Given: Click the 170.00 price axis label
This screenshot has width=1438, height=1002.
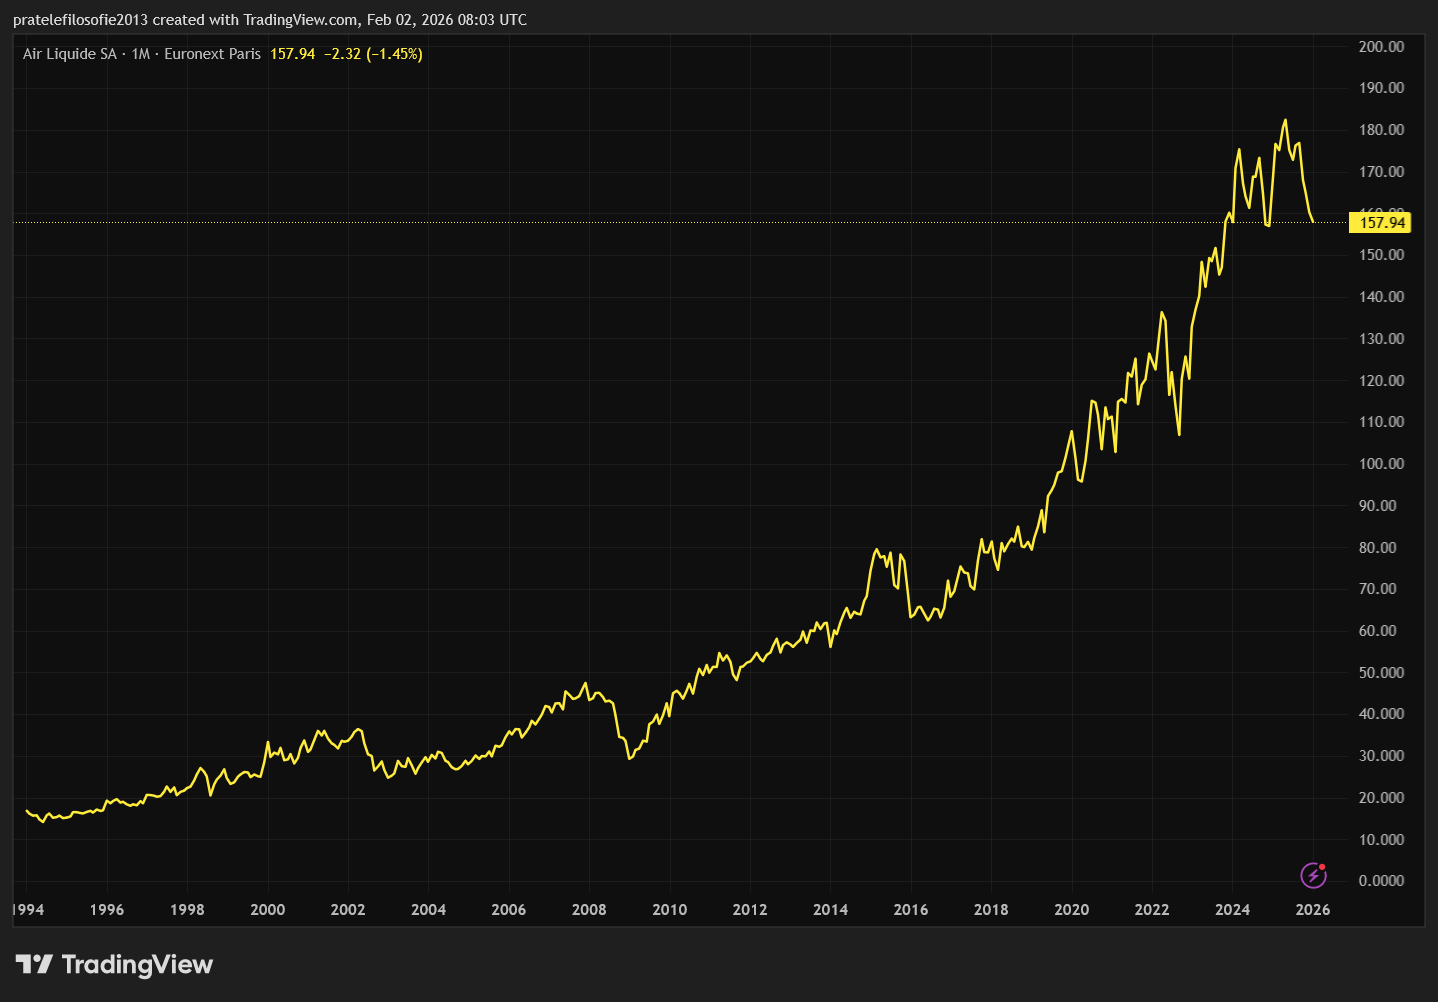Looking at the screenshot, I should 1381,172.
